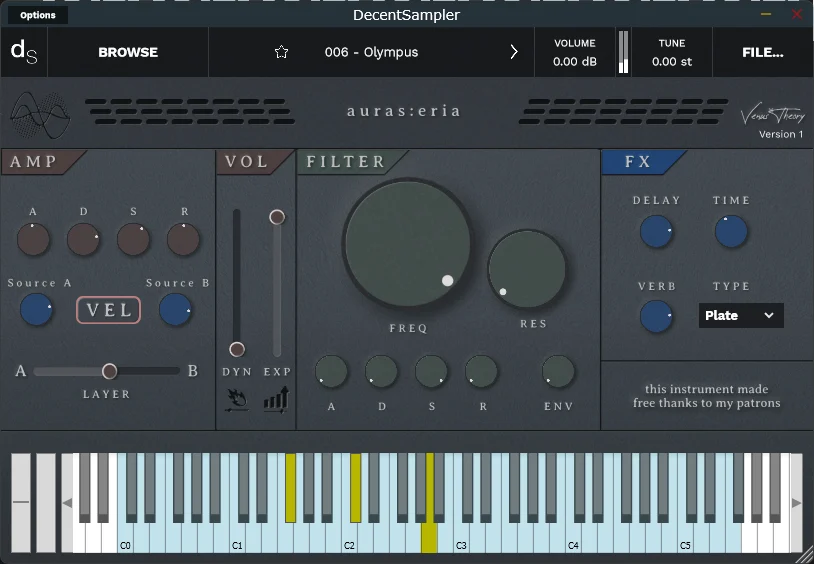Click the output level meter
Screen dimensions: 814x564
click(x=623, y=52)
